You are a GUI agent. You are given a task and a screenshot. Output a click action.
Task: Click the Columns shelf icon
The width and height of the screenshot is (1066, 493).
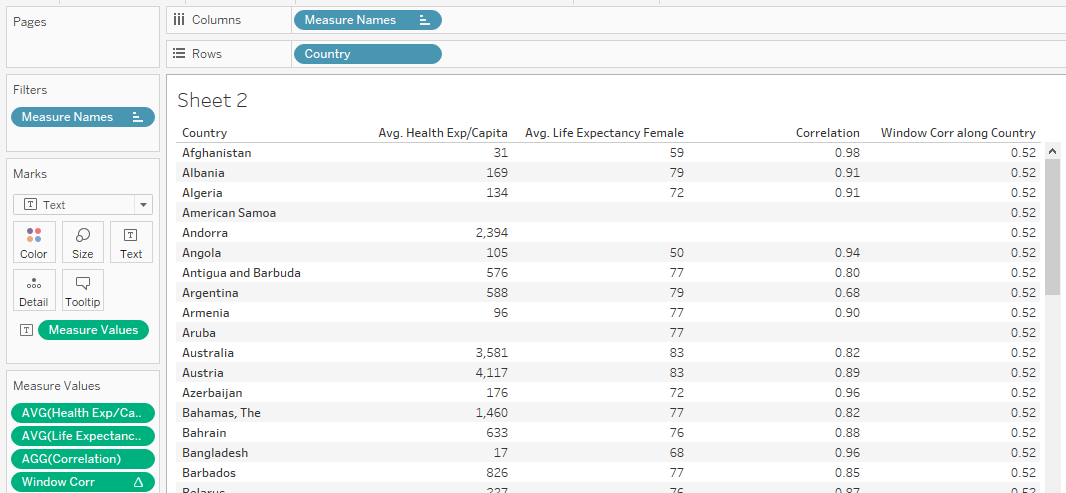(179, 20)
